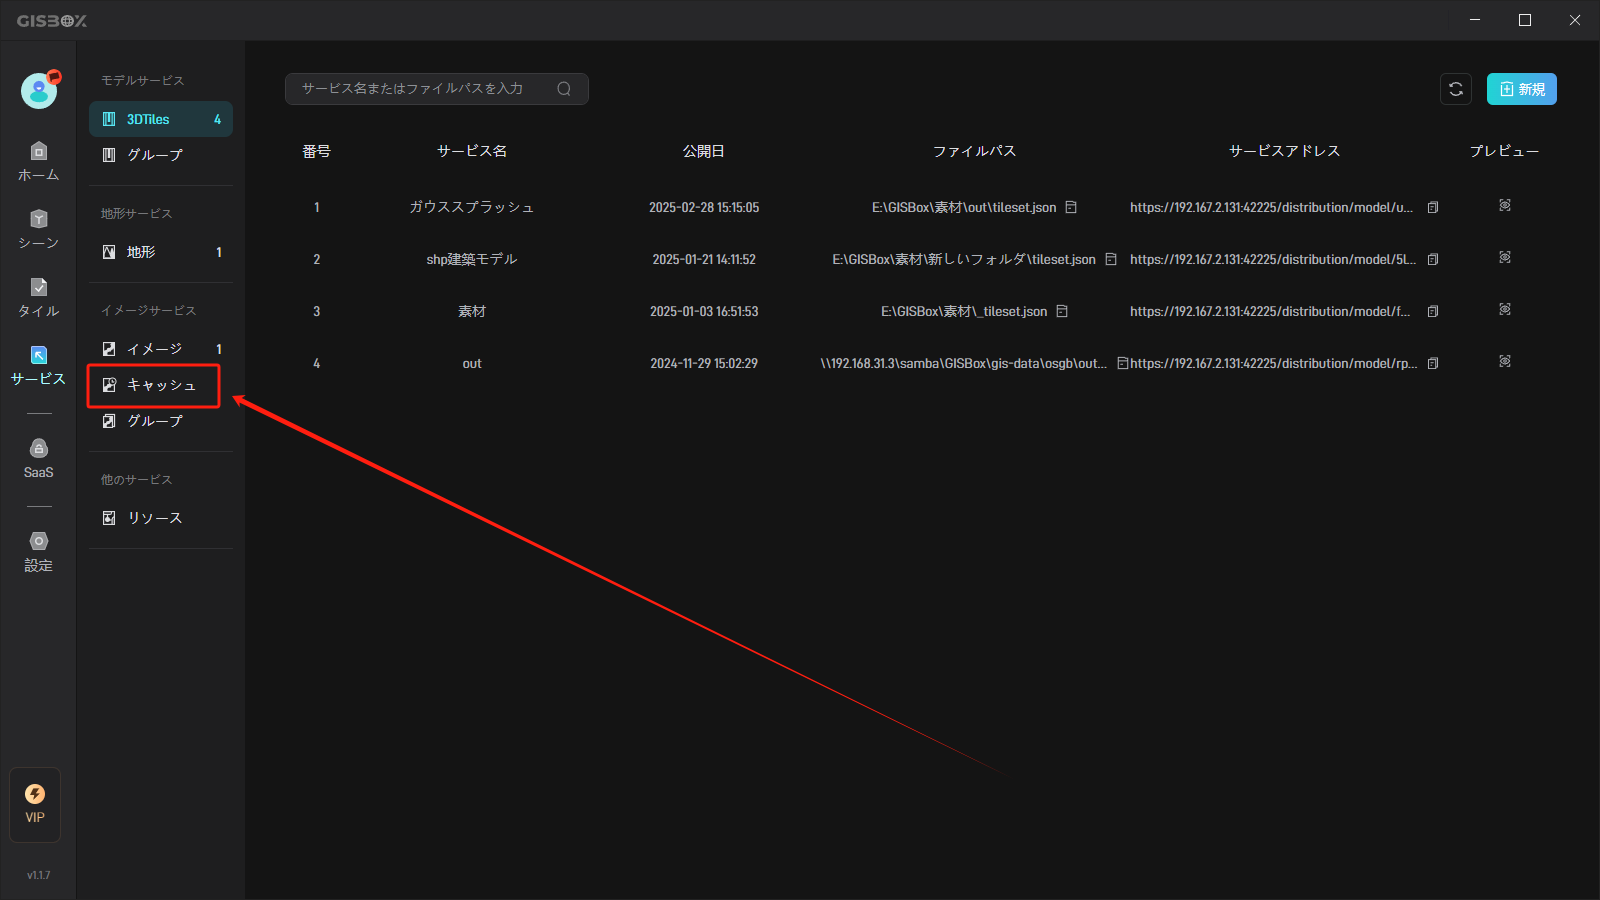Screen dimensions: 1600x900
Task: Click the samba network file path
Action: tap(964, 363)
